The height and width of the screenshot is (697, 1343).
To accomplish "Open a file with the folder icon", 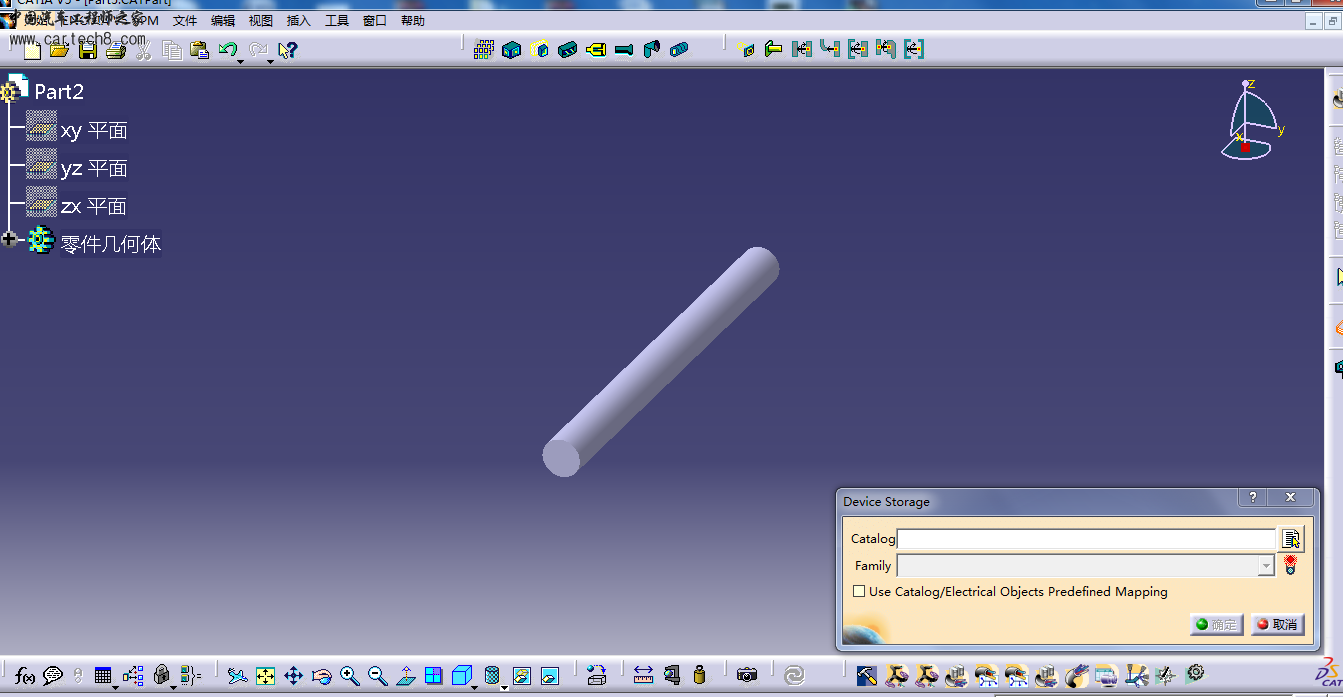I will click(x=59, y=50).
